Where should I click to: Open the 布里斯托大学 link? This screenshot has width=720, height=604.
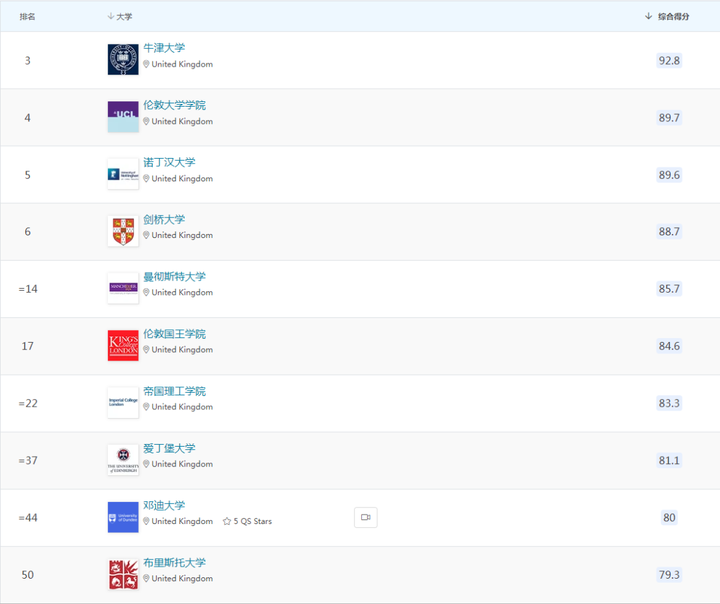174,563
